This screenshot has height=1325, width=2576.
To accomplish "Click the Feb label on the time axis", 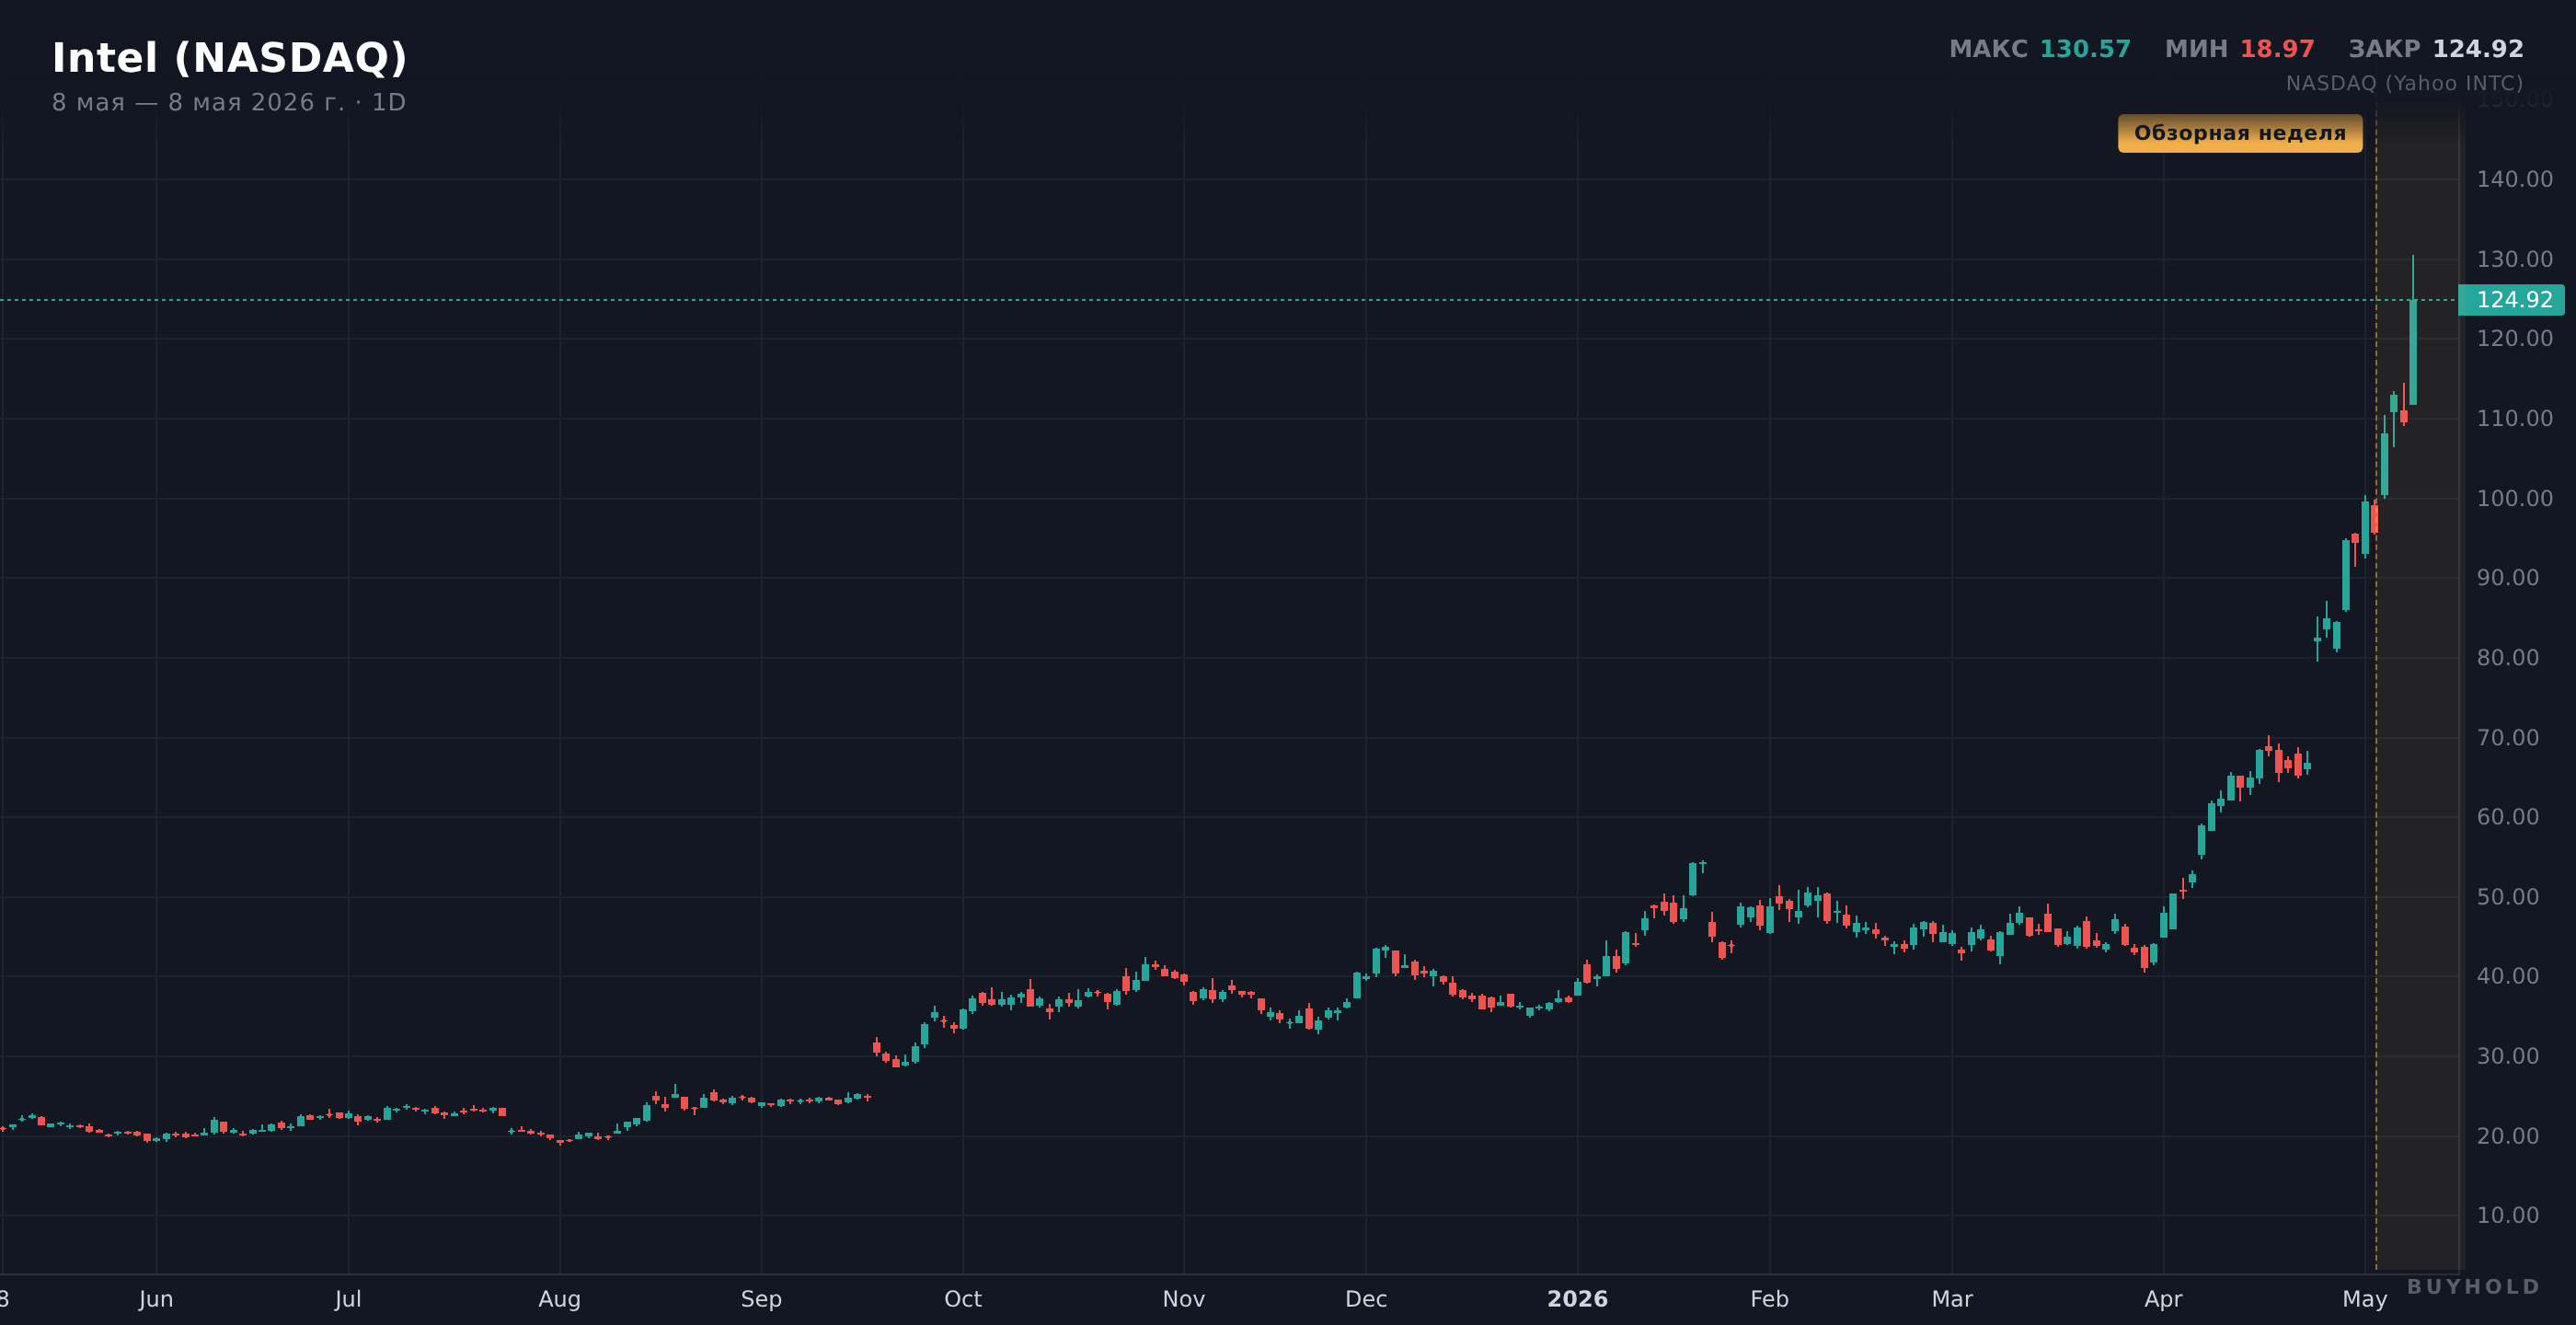I will [1769, 1299].
